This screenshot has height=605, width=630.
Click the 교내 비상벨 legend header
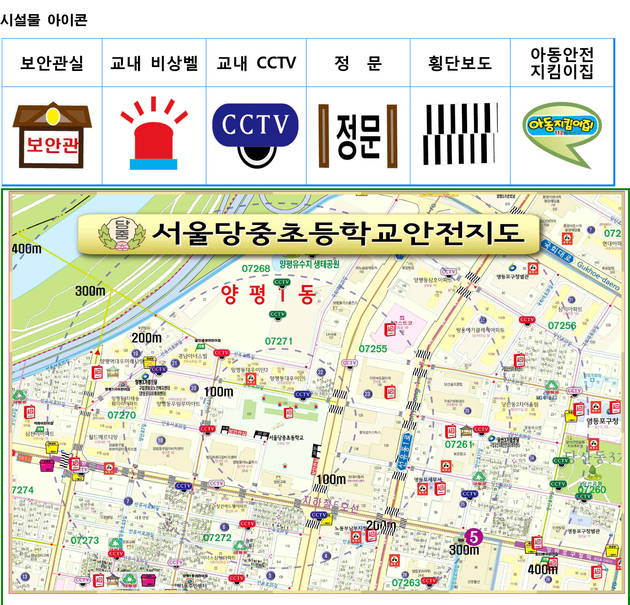pyautogui.click(x=154, y=63)
